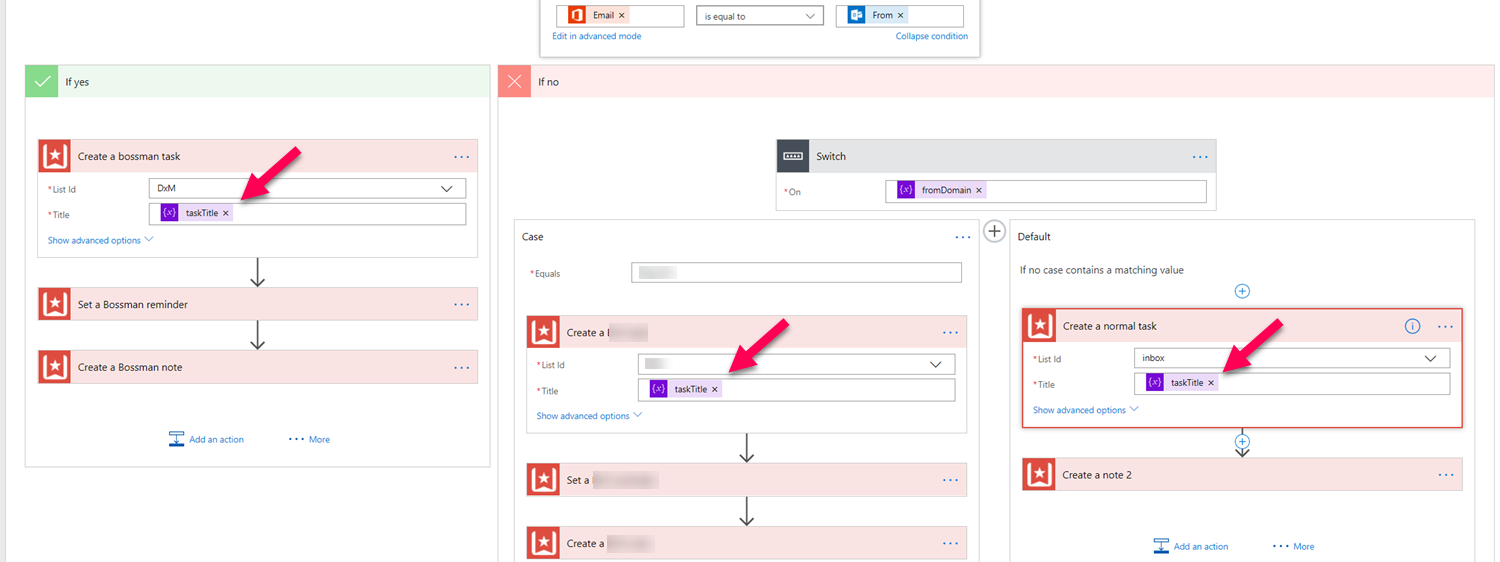Click the insert step plus above Create a normal task
Image resolution: width=1500 pixels, height=562 pixels.
(x=1242, y=291)
